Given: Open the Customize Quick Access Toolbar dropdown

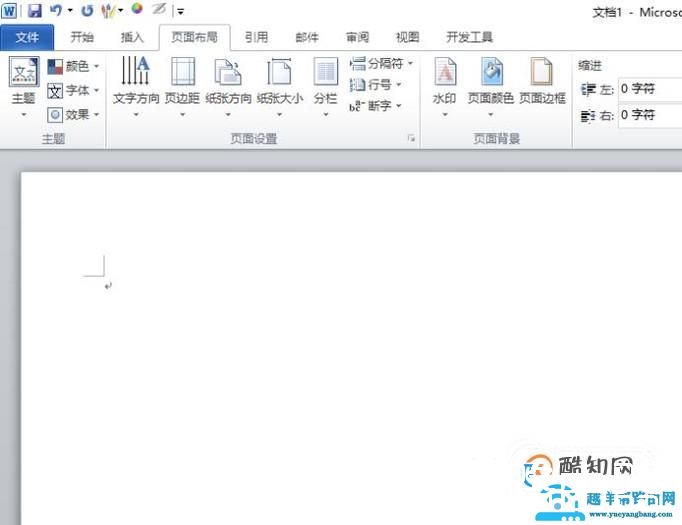Looking at the screenshot, I should (181, 11).
